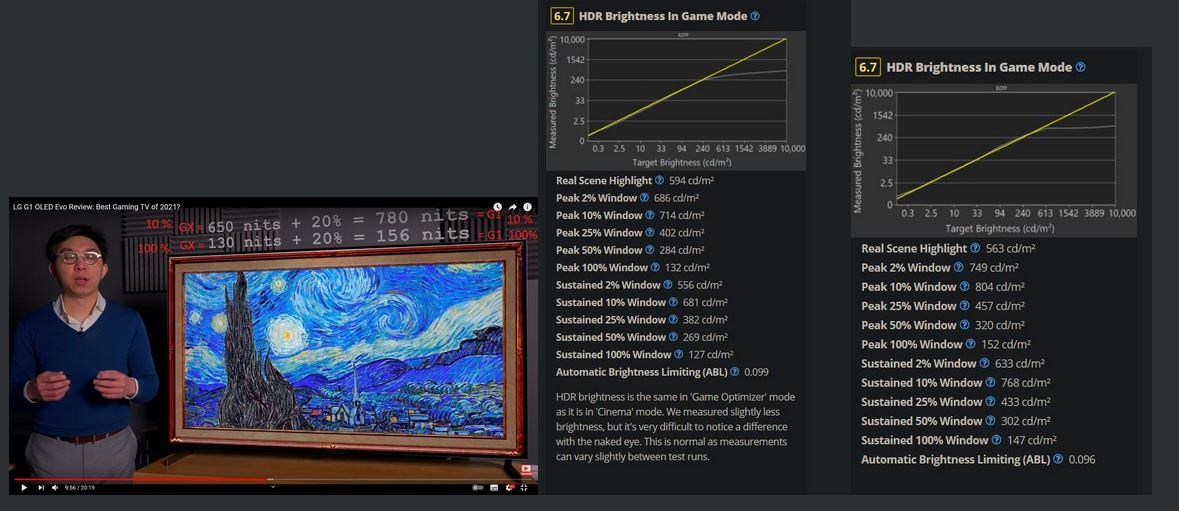This screenshot has width=1179, height=511.
Task: Click the 9:56 / 20:19 time display
Action: pos(80,488)
